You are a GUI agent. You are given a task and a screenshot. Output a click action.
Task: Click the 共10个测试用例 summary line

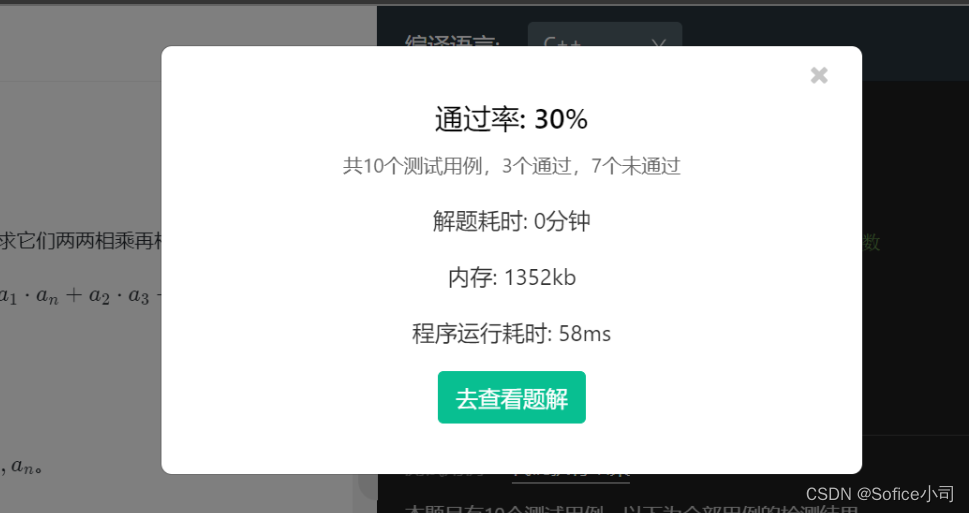point(512,166)
